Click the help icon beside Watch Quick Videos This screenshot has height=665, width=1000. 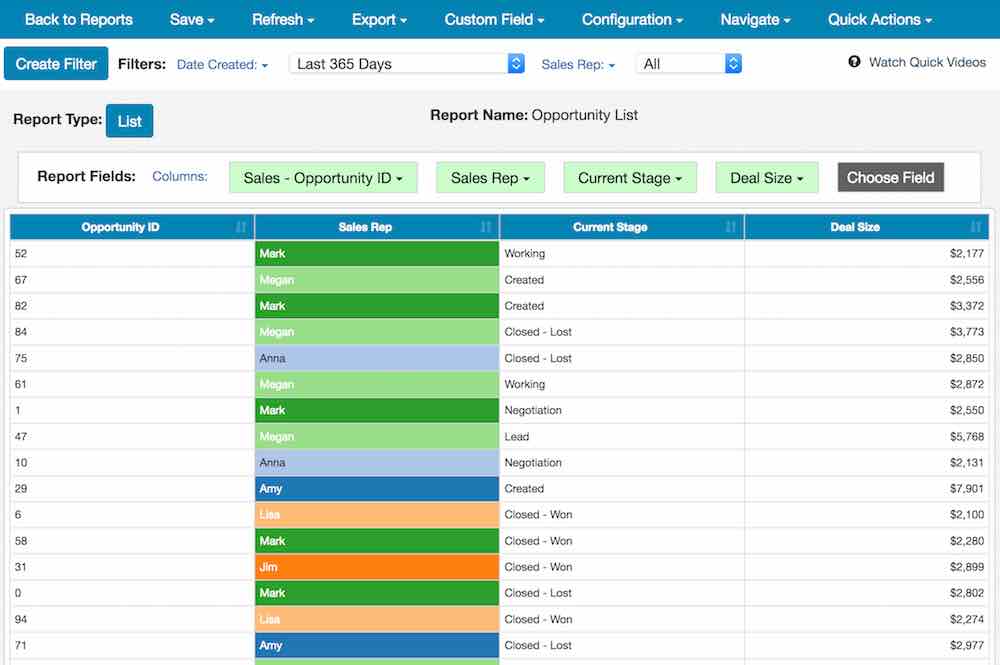pos(854,61)
